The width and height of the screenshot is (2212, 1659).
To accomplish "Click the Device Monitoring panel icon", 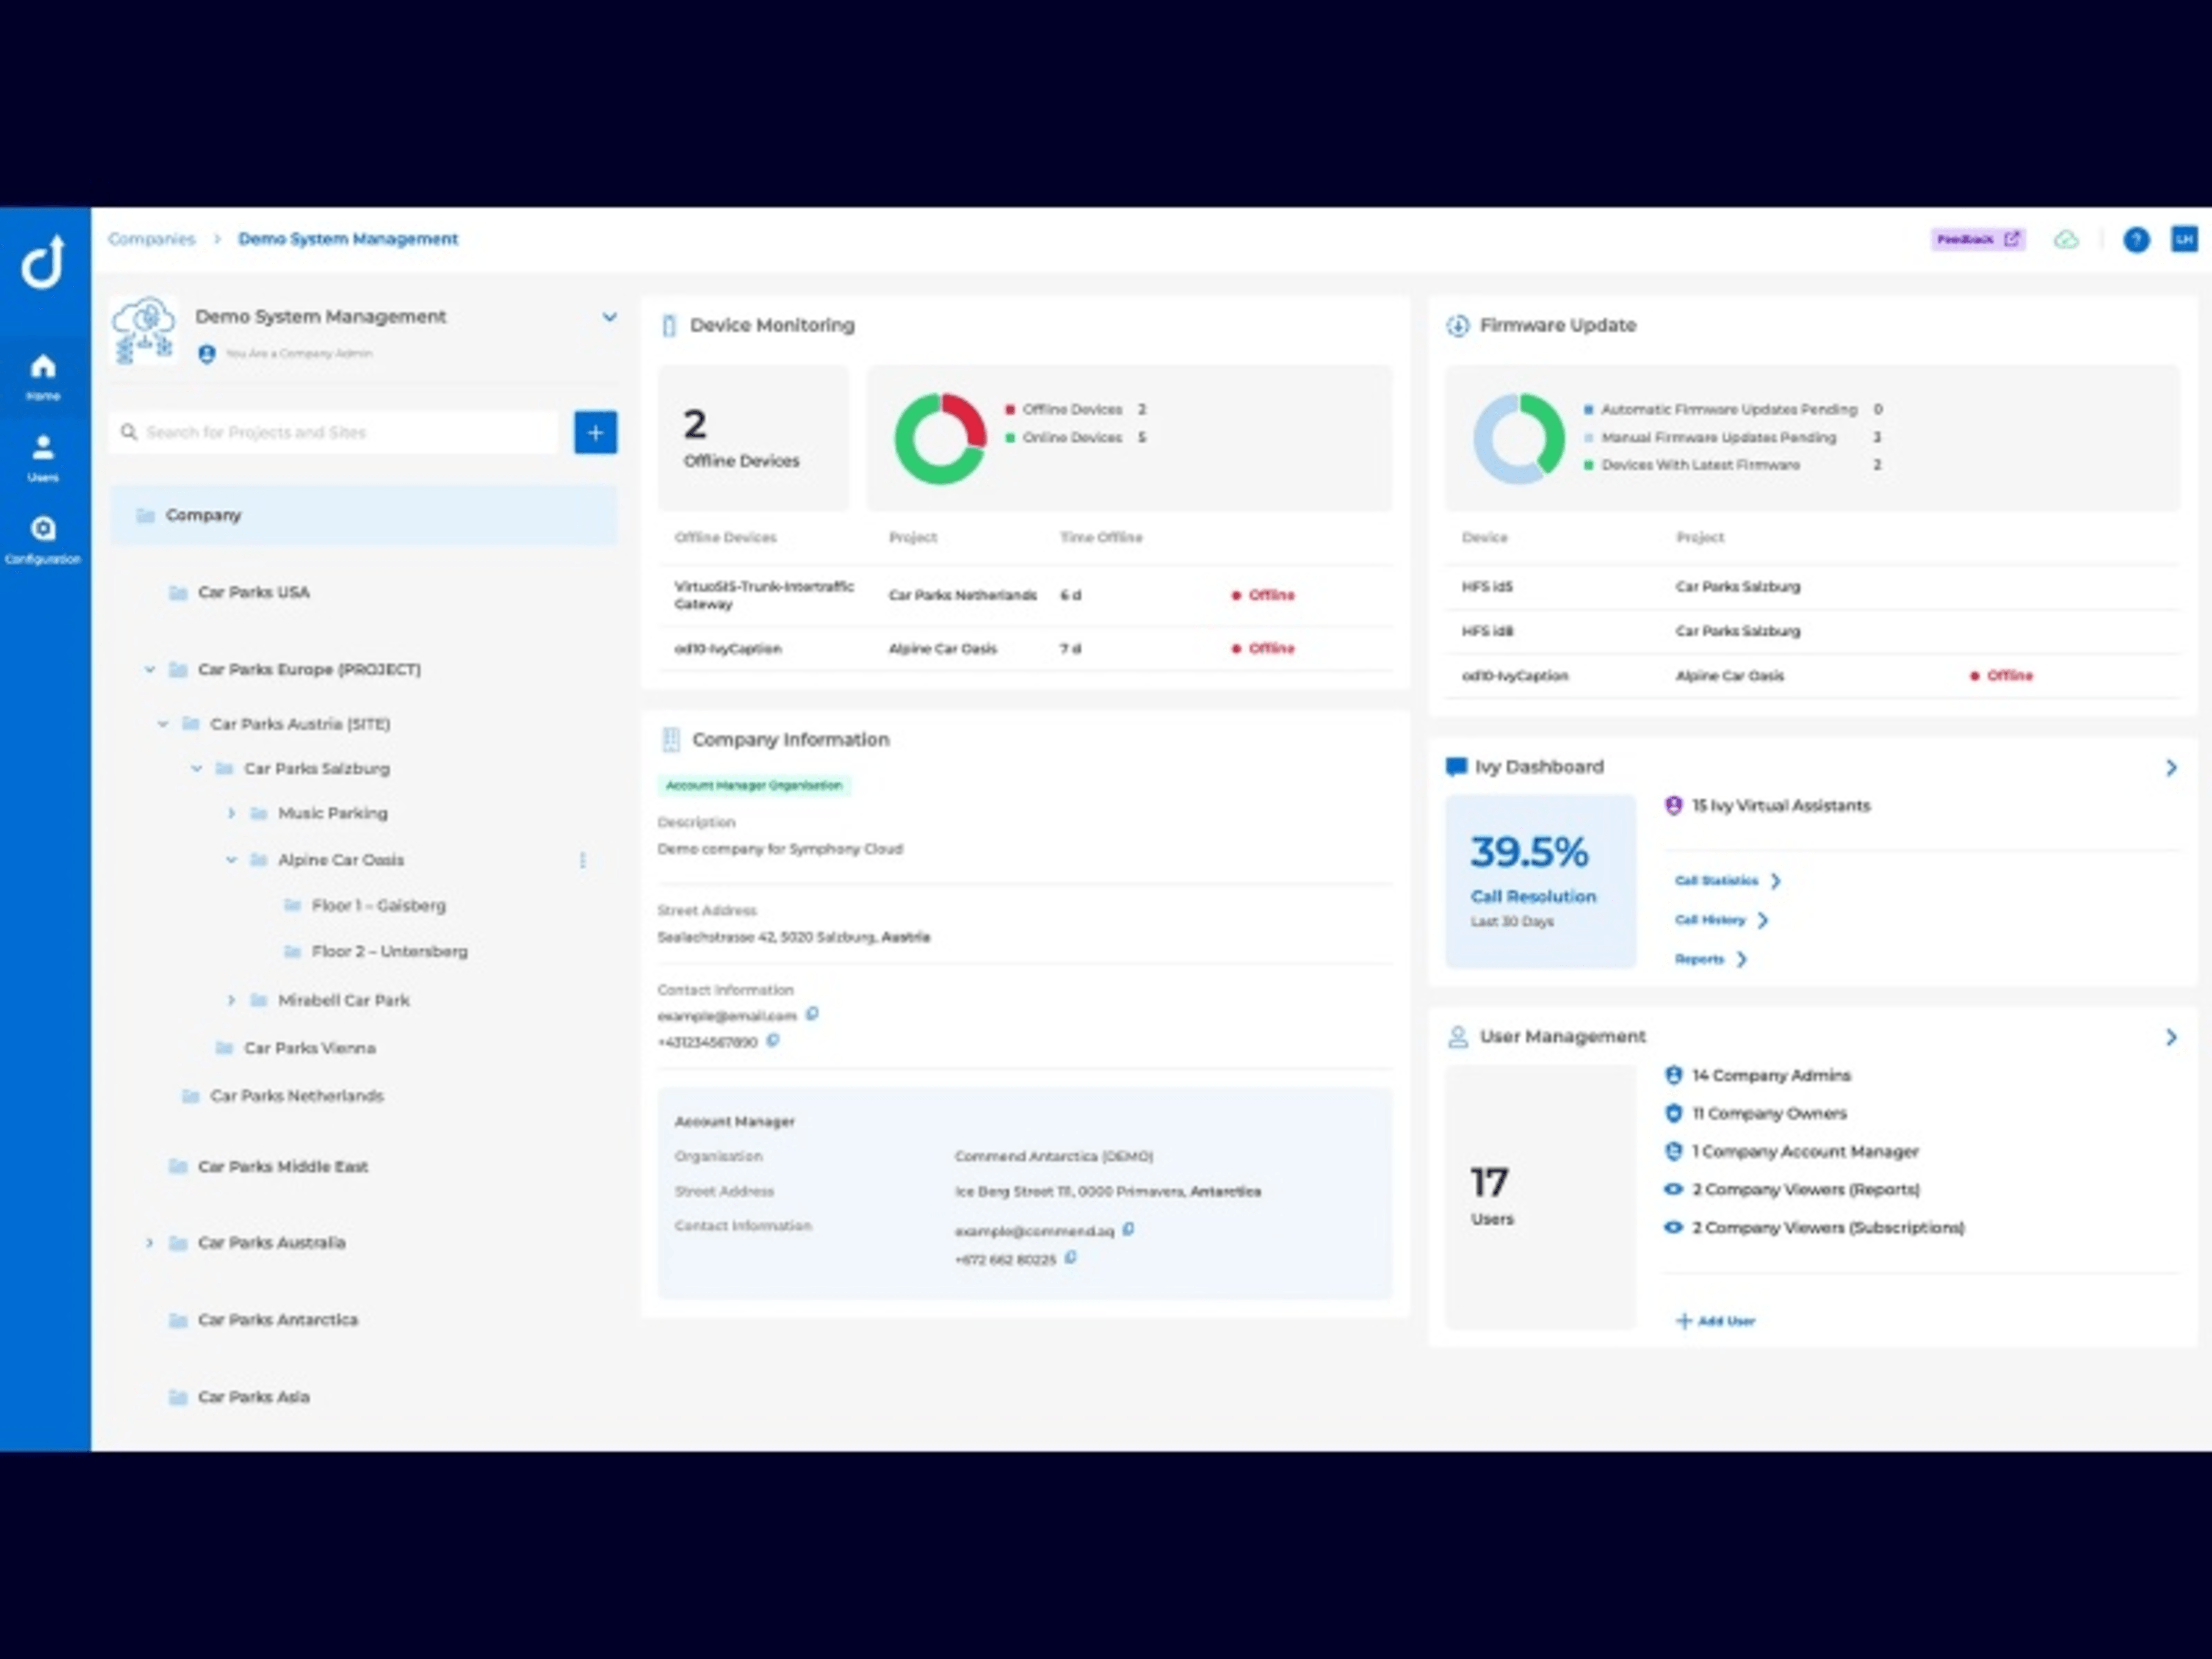I will (669, 326).
